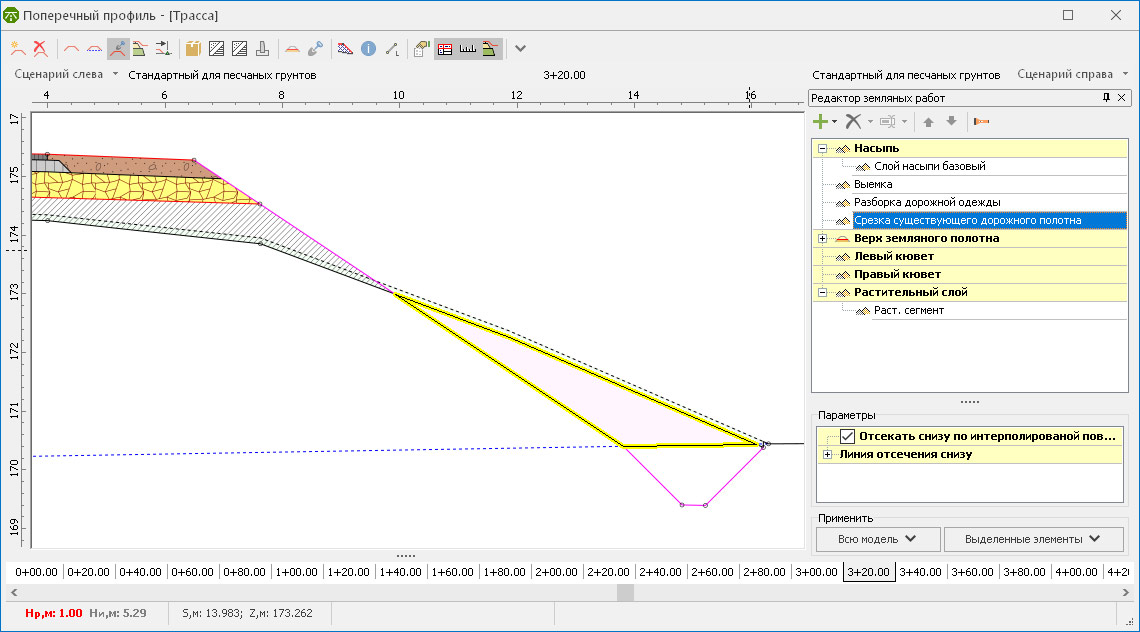
Task: Close the 'Редактор земляных работ' panel
Action: click(x=1122, y=97)
